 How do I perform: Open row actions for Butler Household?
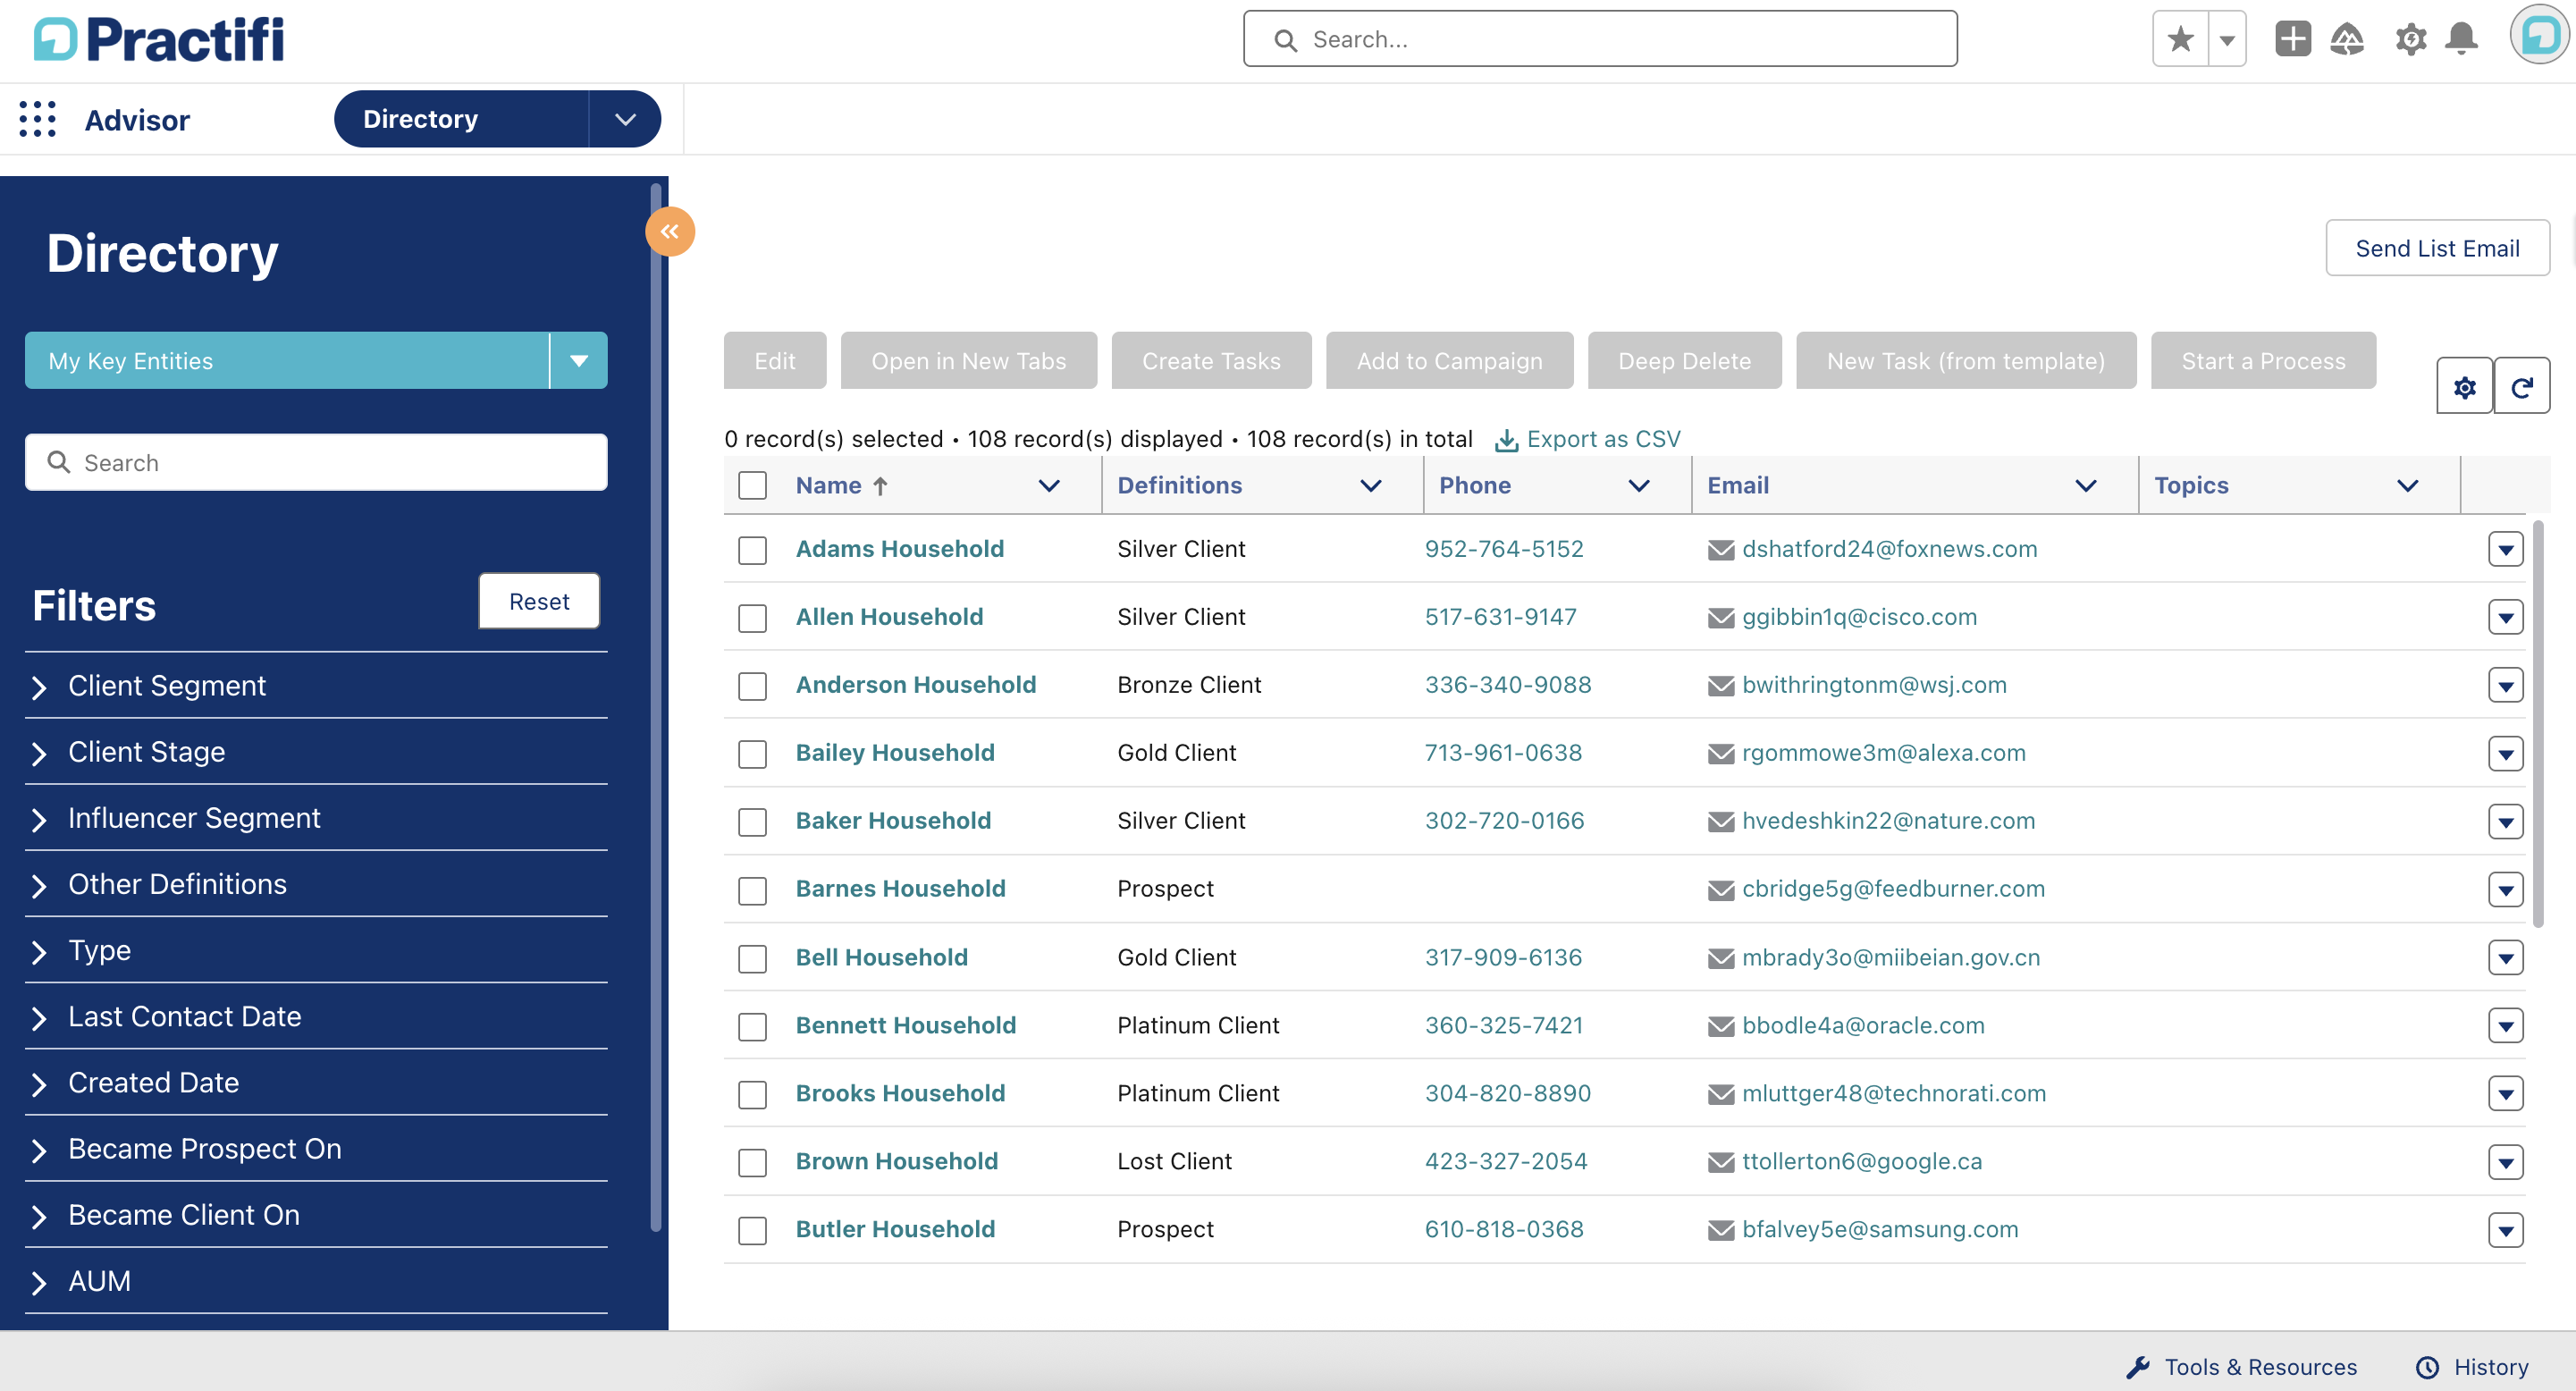pos(2505,1230)
